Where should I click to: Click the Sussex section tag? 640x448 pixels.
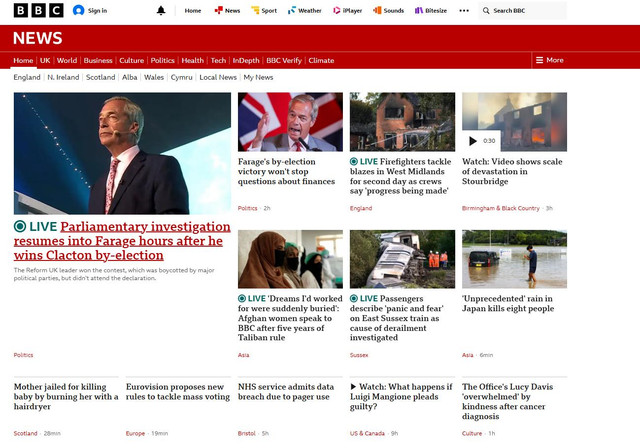coord(359,355)
